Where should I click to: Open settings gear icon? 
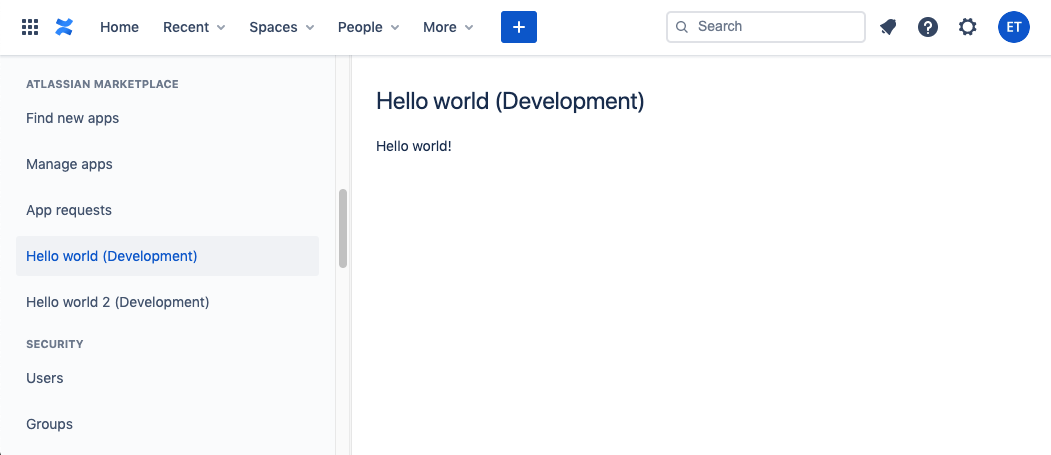[x=967, y=27]
